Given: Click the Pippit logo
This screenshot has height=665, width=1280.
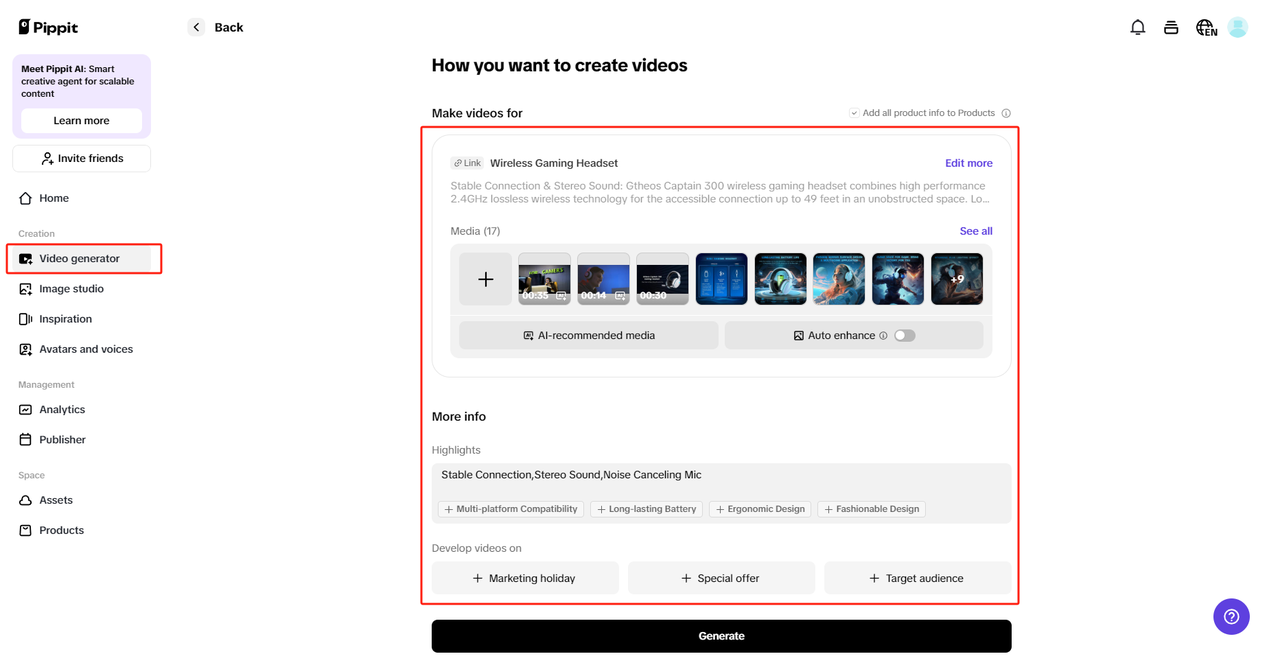Looking at the screenshot, I should coord(48,27).
